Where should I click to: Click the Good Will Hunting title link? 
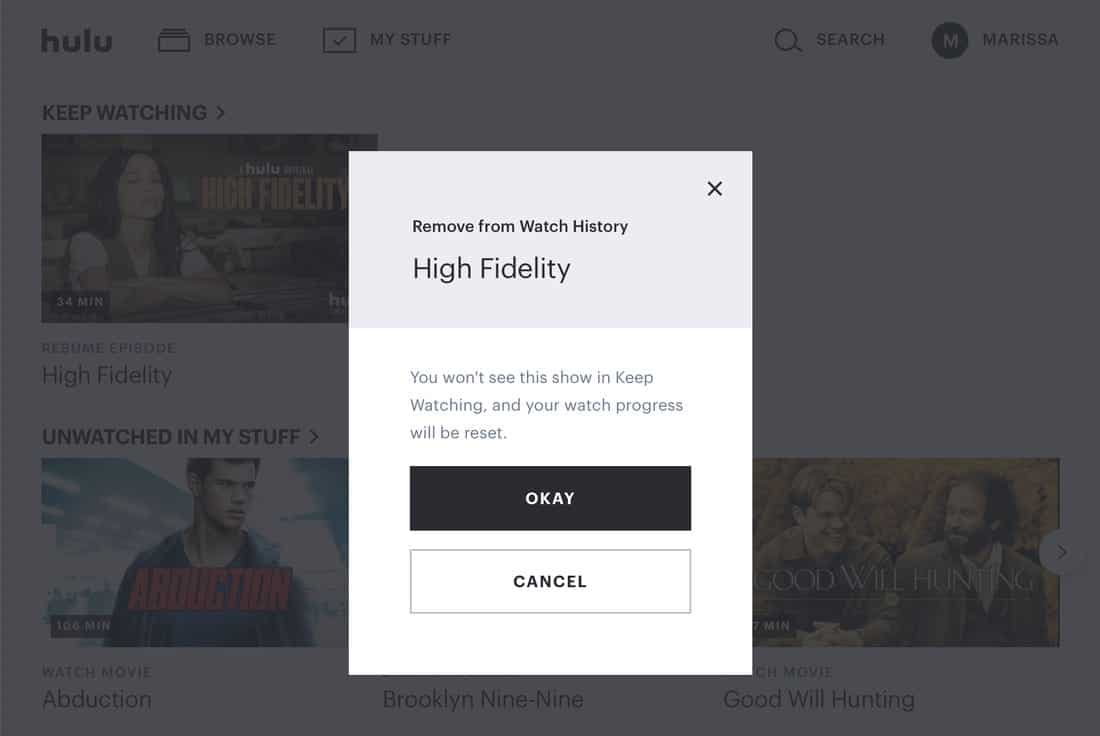pyautogui.click(x=818, y=699)
